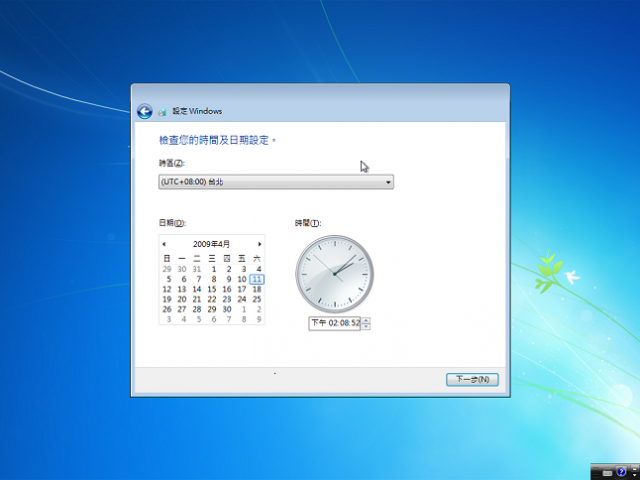640x480 pixels.
Task: Open the (UTC+08:00) 台北 time zone dropdown
Action: pyautogui.click(x=276, y=182)
